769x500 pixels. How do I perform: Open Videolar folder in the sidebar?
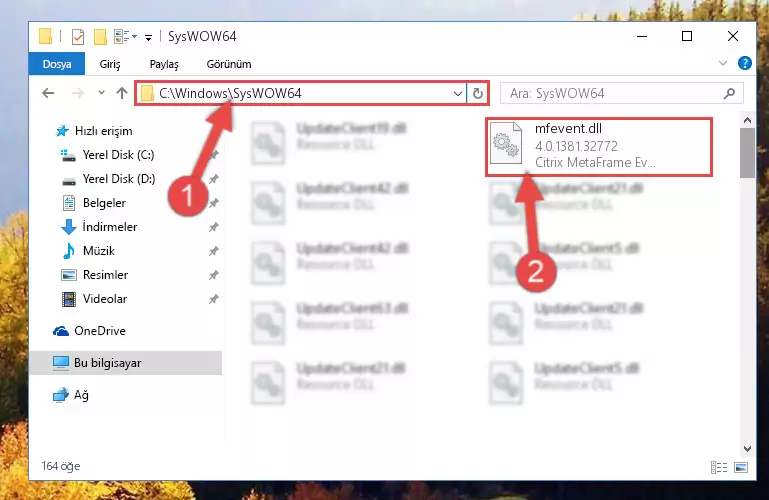click(x=105, y=299)
